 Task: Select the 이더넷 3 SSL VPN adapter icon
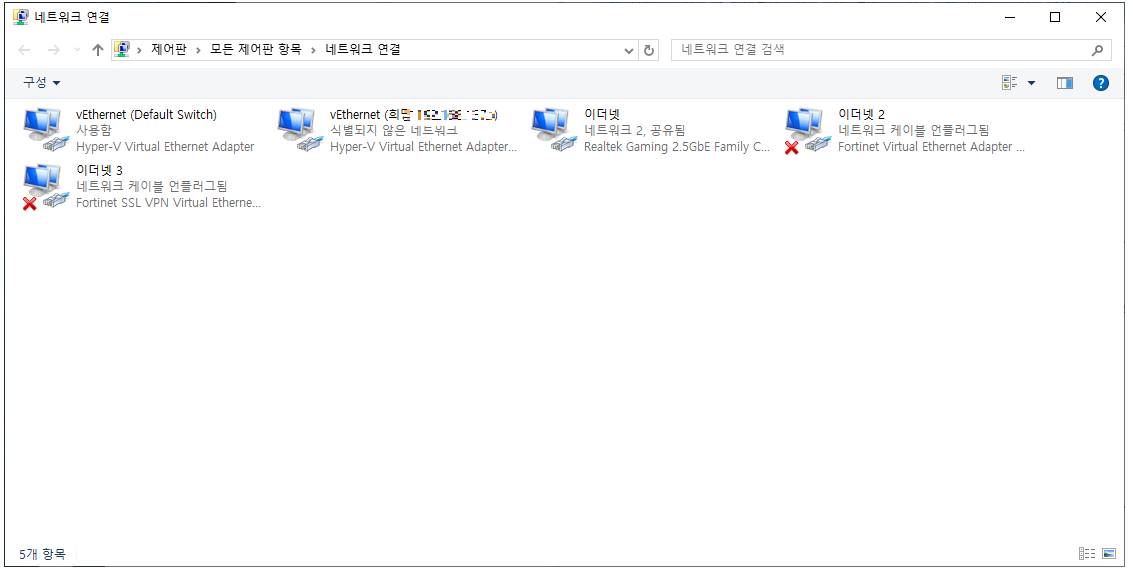[x=46, y=187]
